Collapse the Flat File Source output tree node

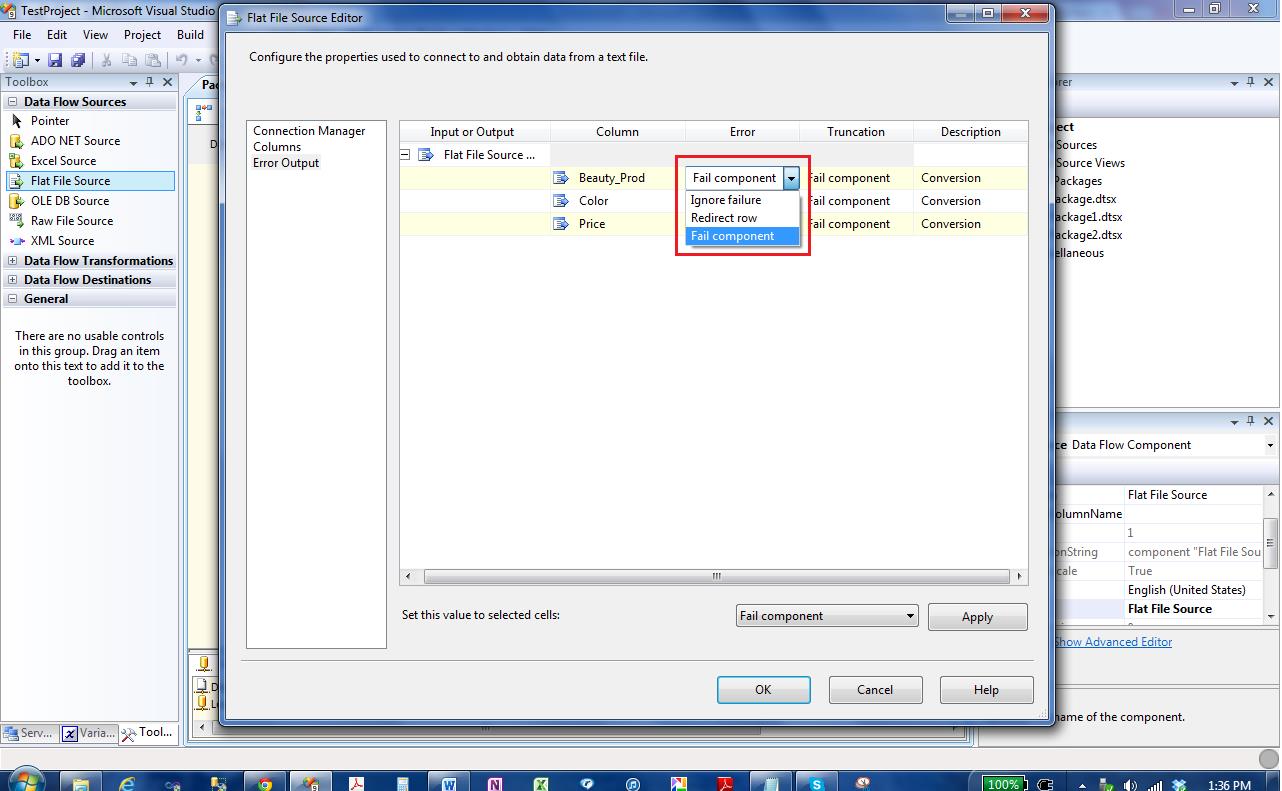405,155
